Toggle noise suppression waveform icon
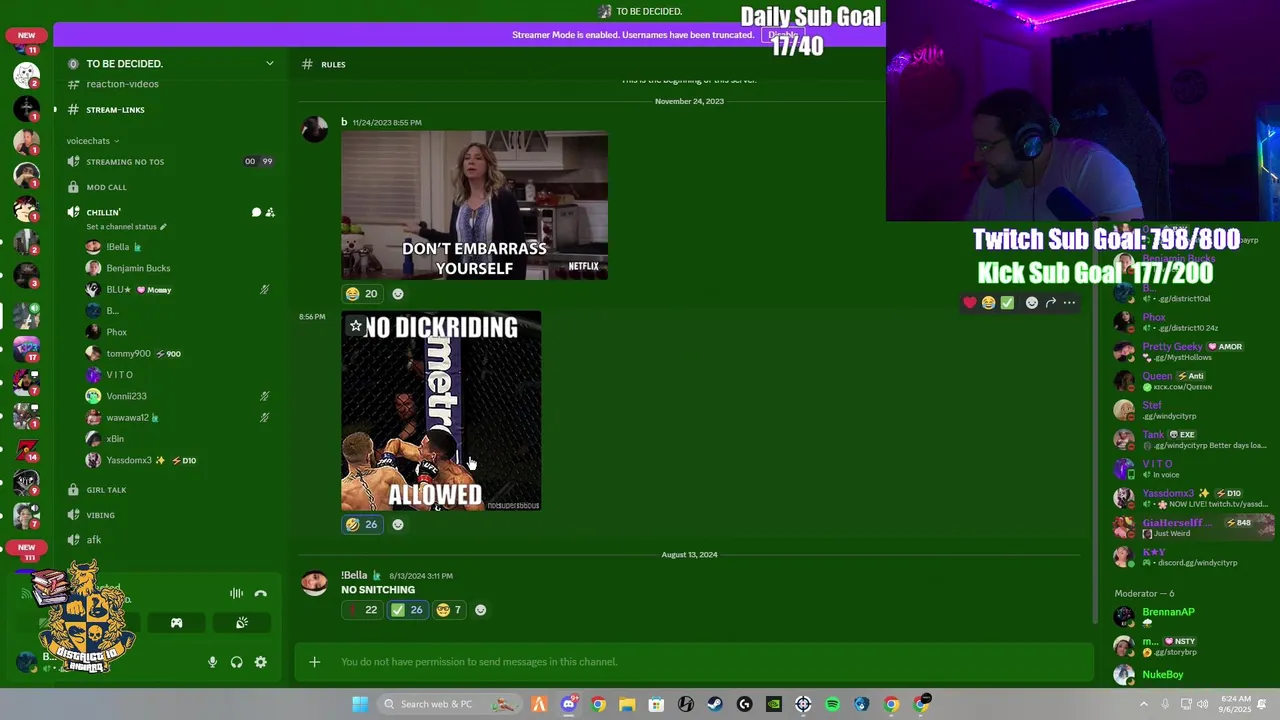Screen dimensions: 1280x720 click(236, 594)
